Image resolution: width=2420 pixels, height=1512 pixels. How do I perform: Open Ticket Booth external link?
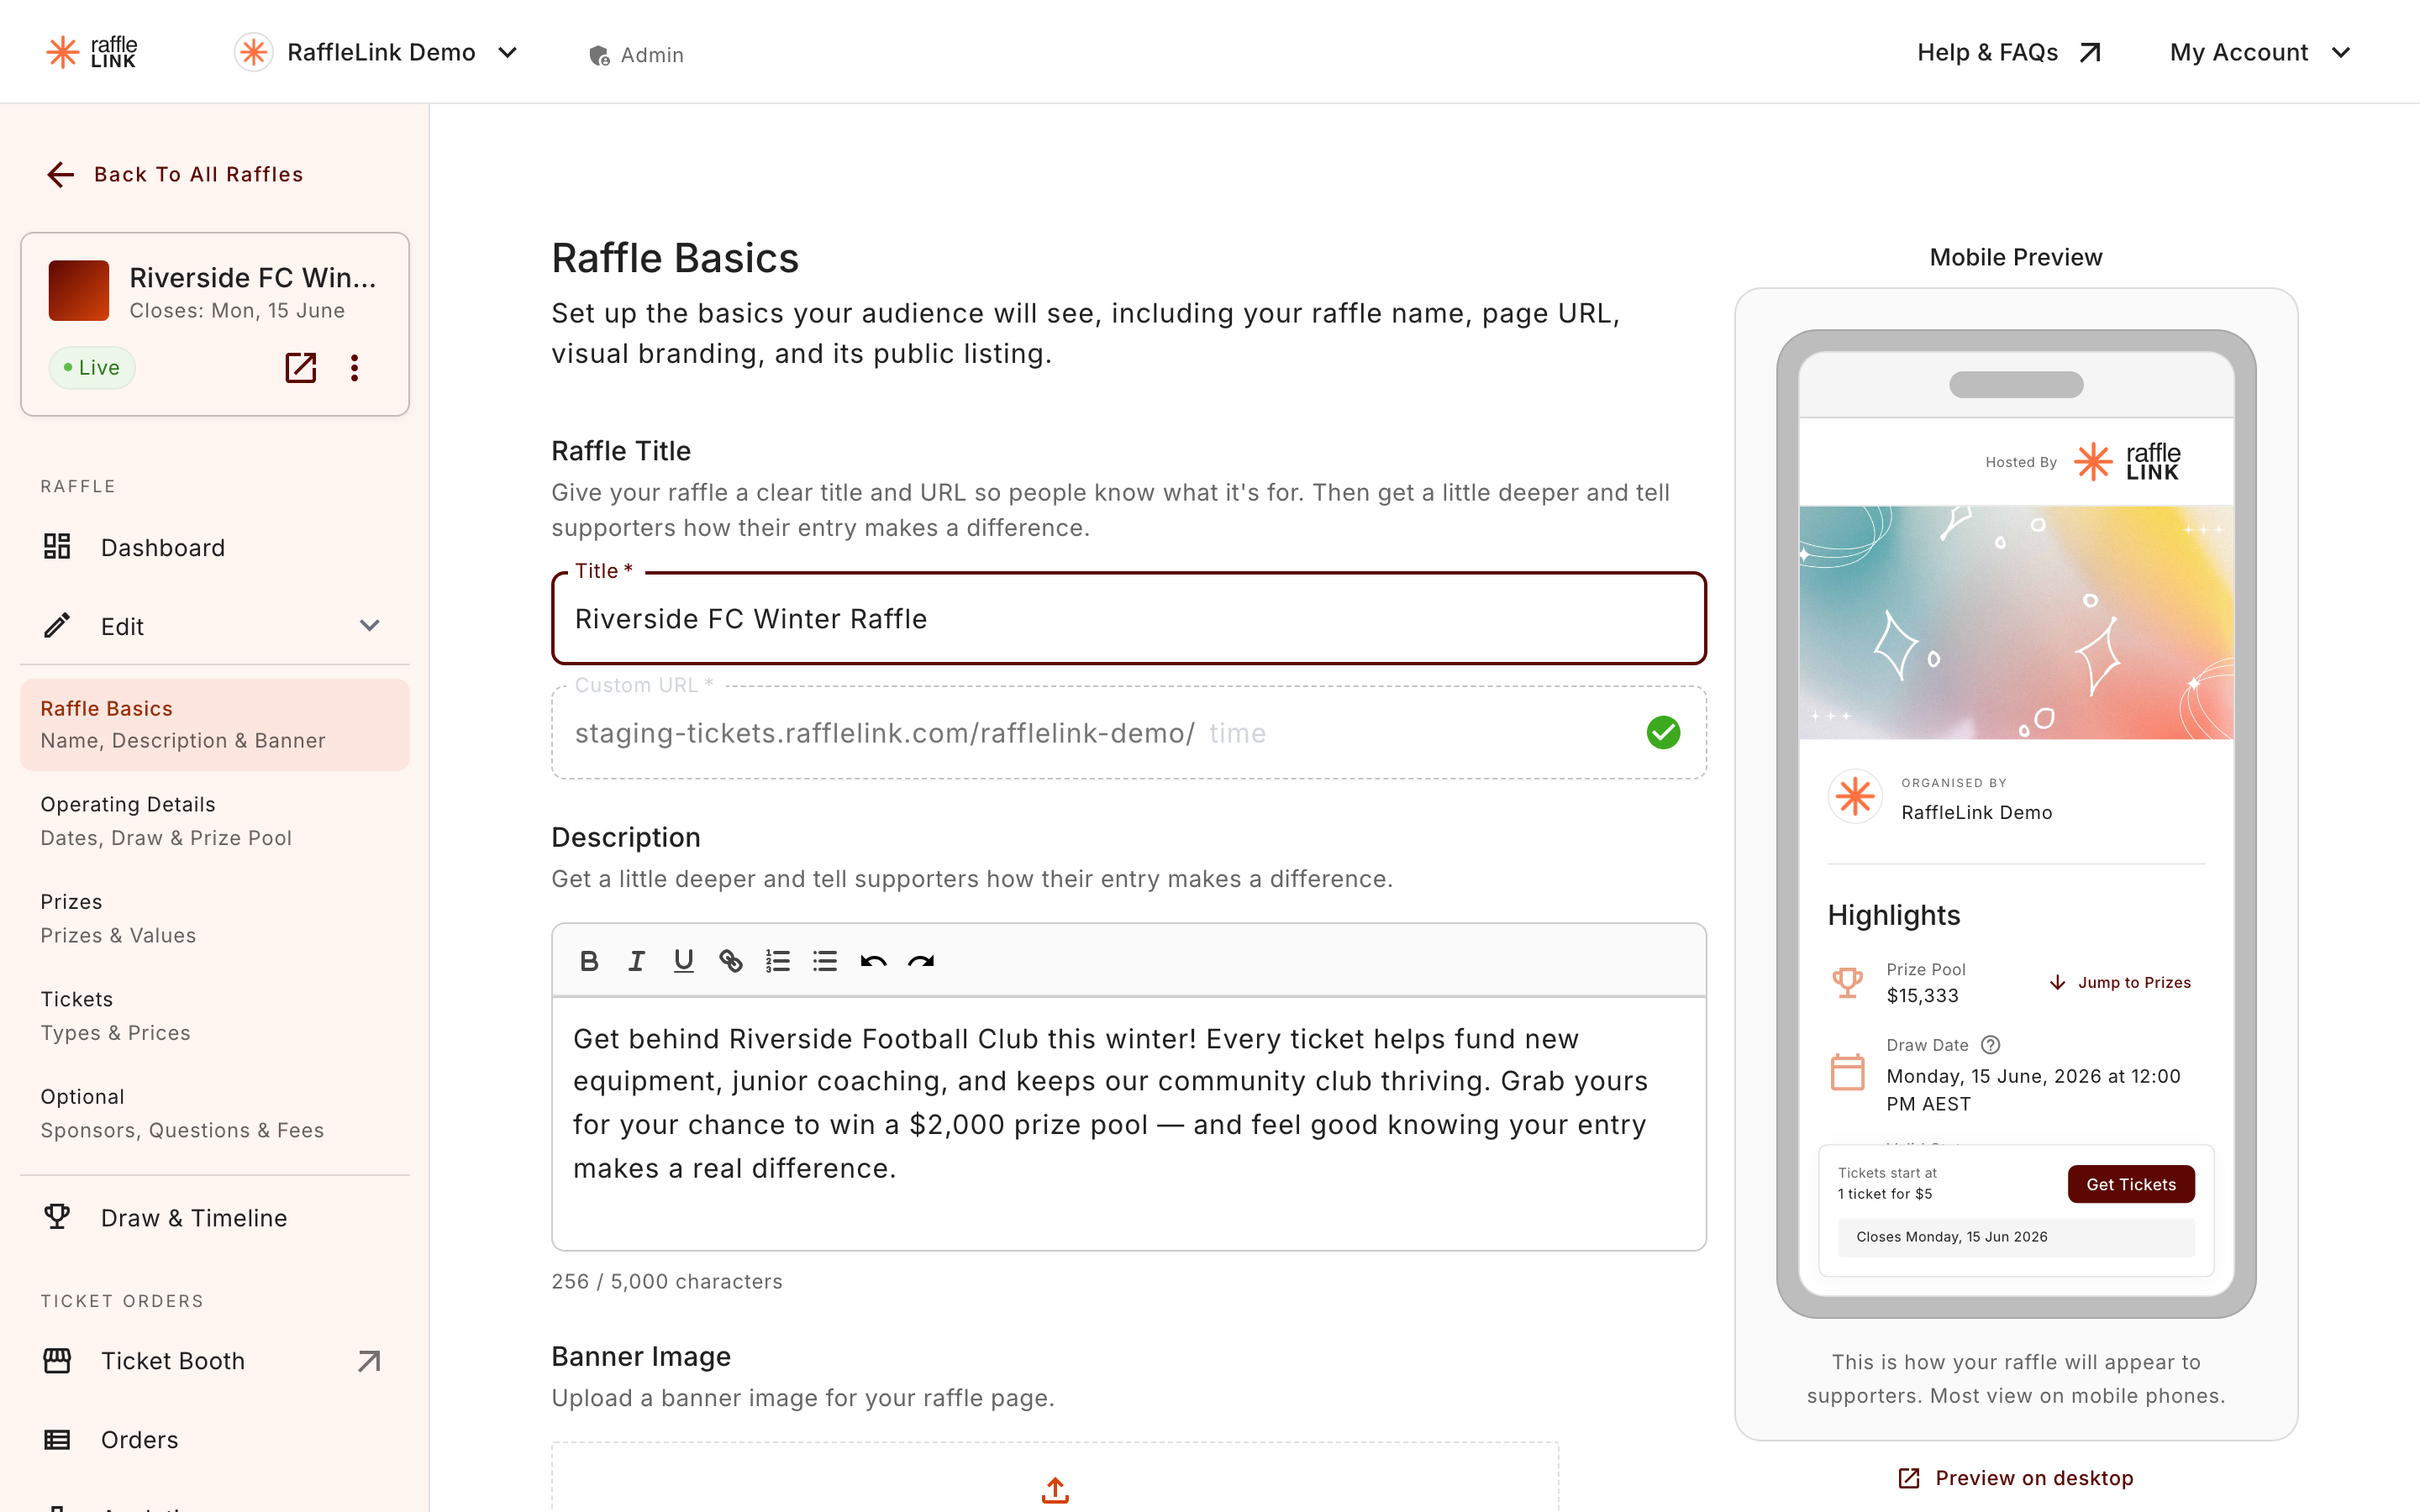[215, 1360]
